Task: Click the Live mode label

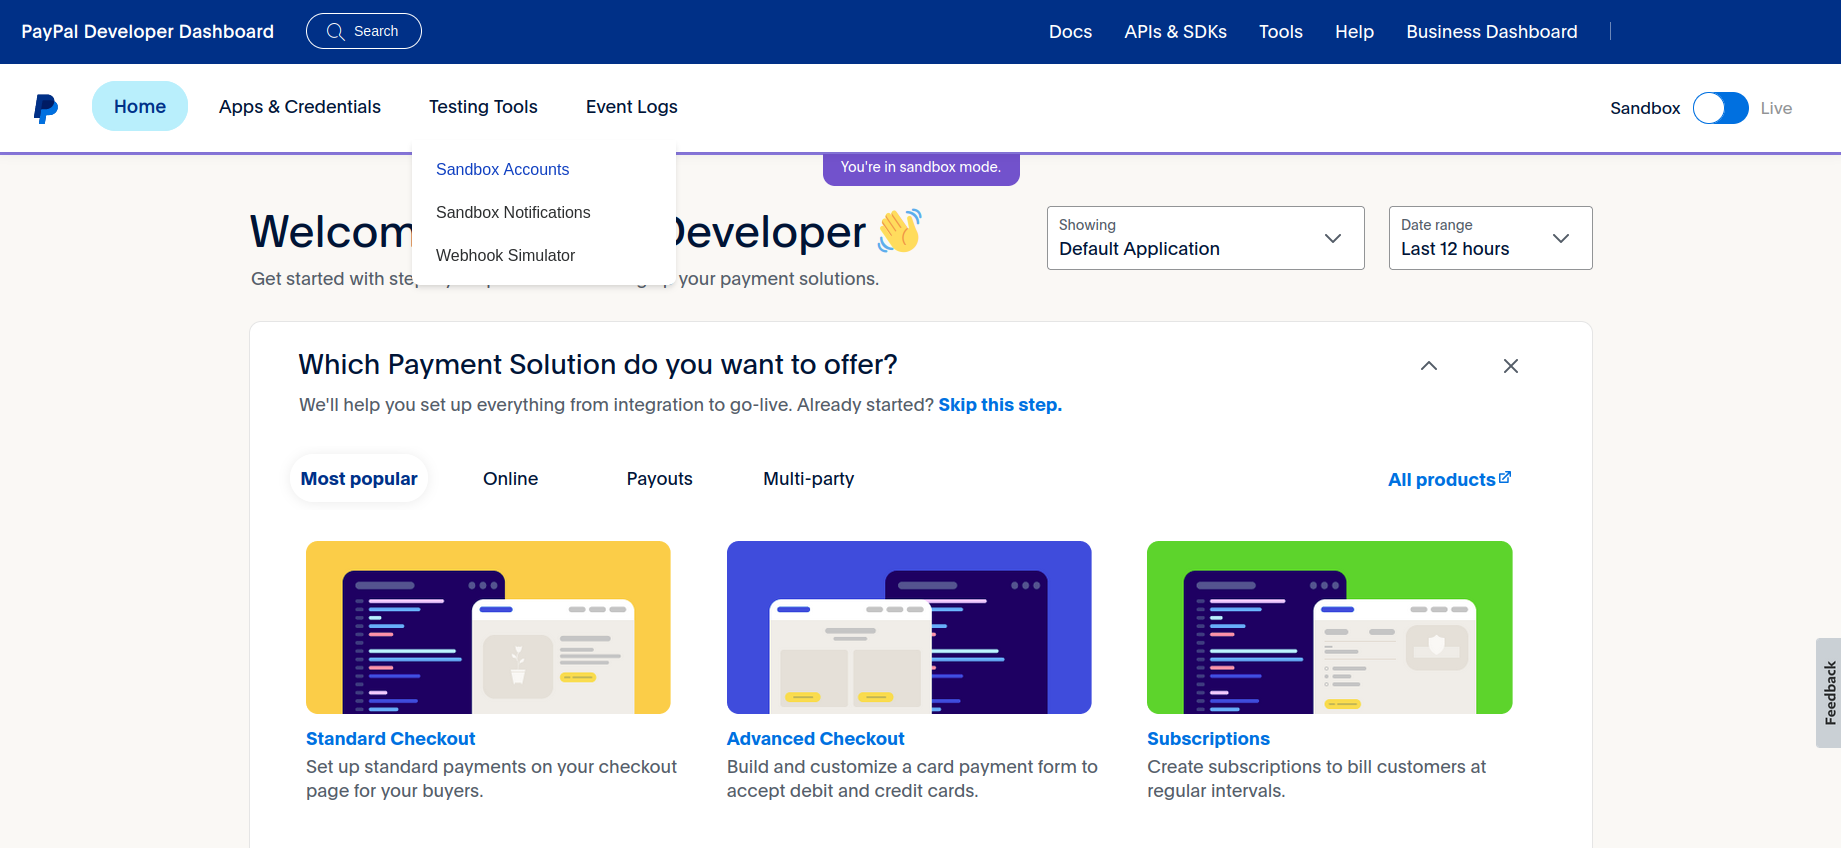Action: click(1776, 108)
